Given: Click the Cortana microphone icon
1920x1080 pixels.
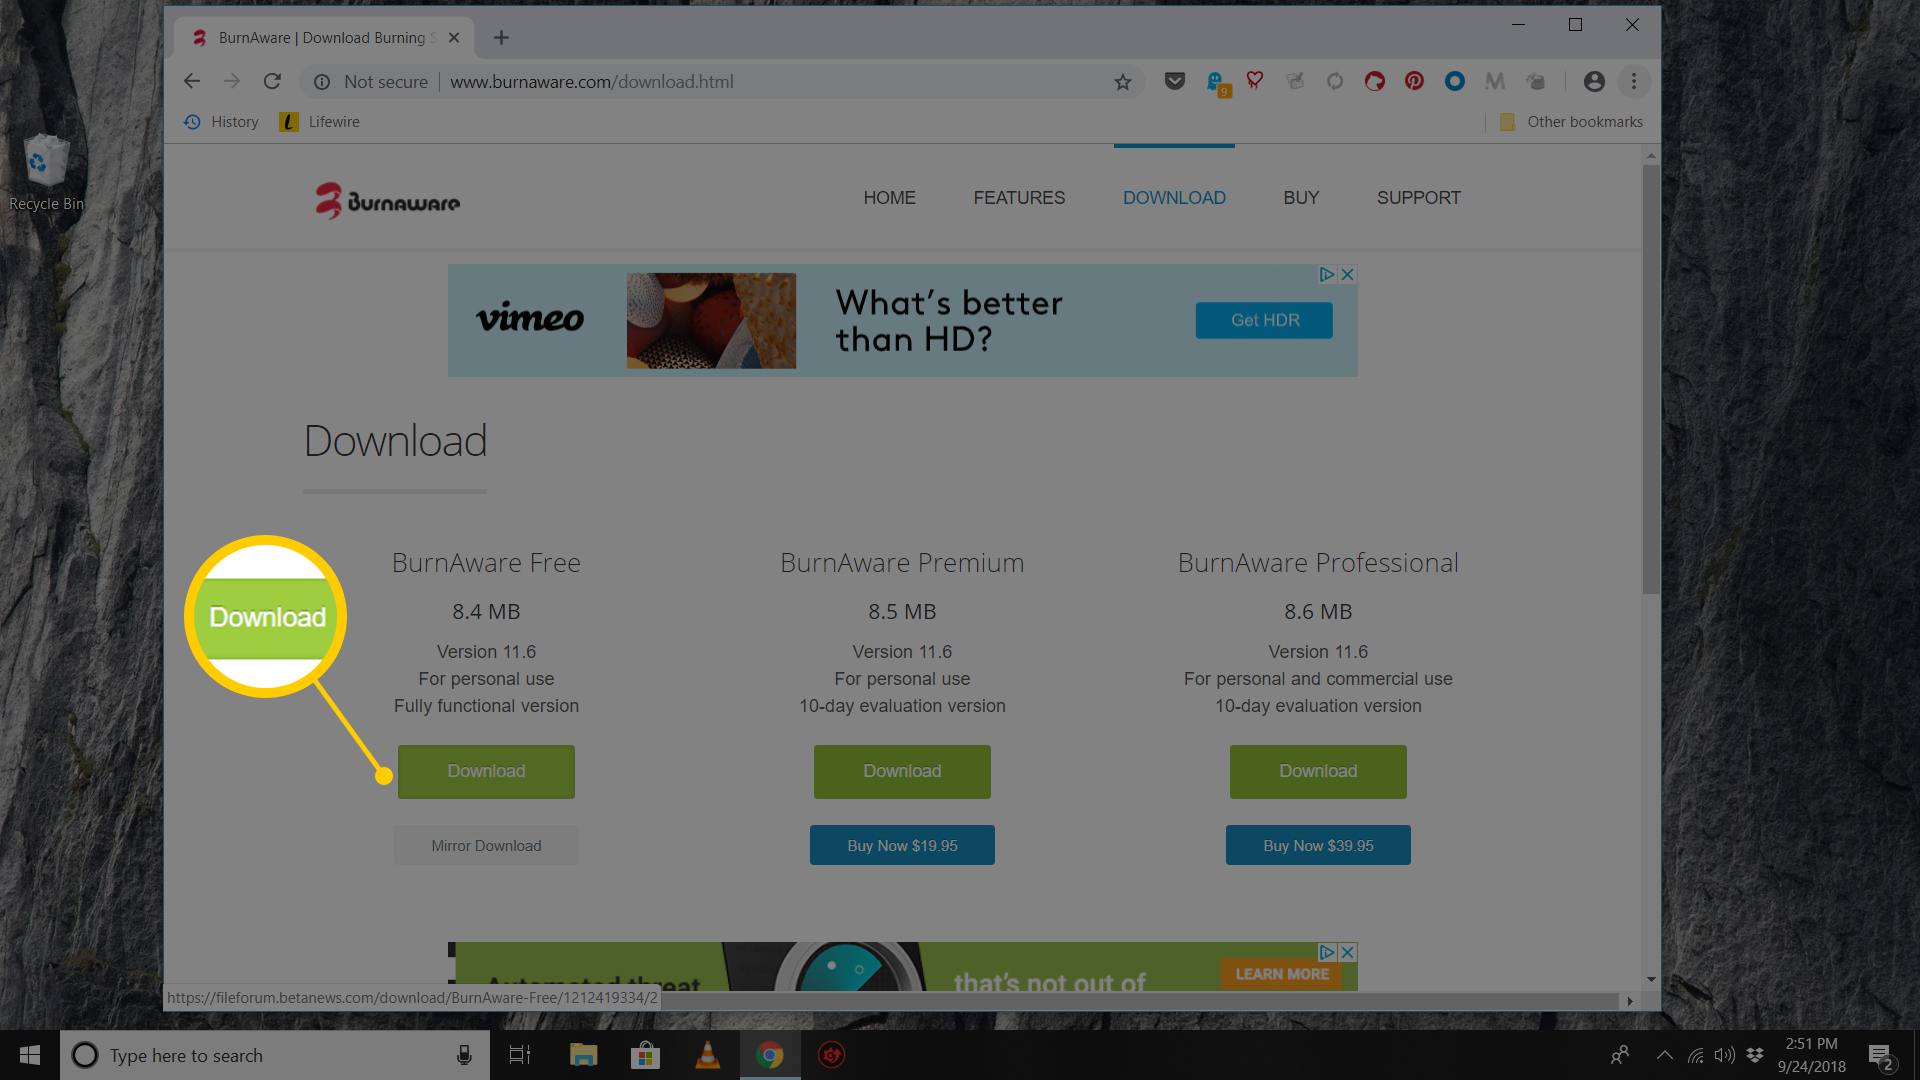Looking at the screenshot, I should pos(464,1055).
